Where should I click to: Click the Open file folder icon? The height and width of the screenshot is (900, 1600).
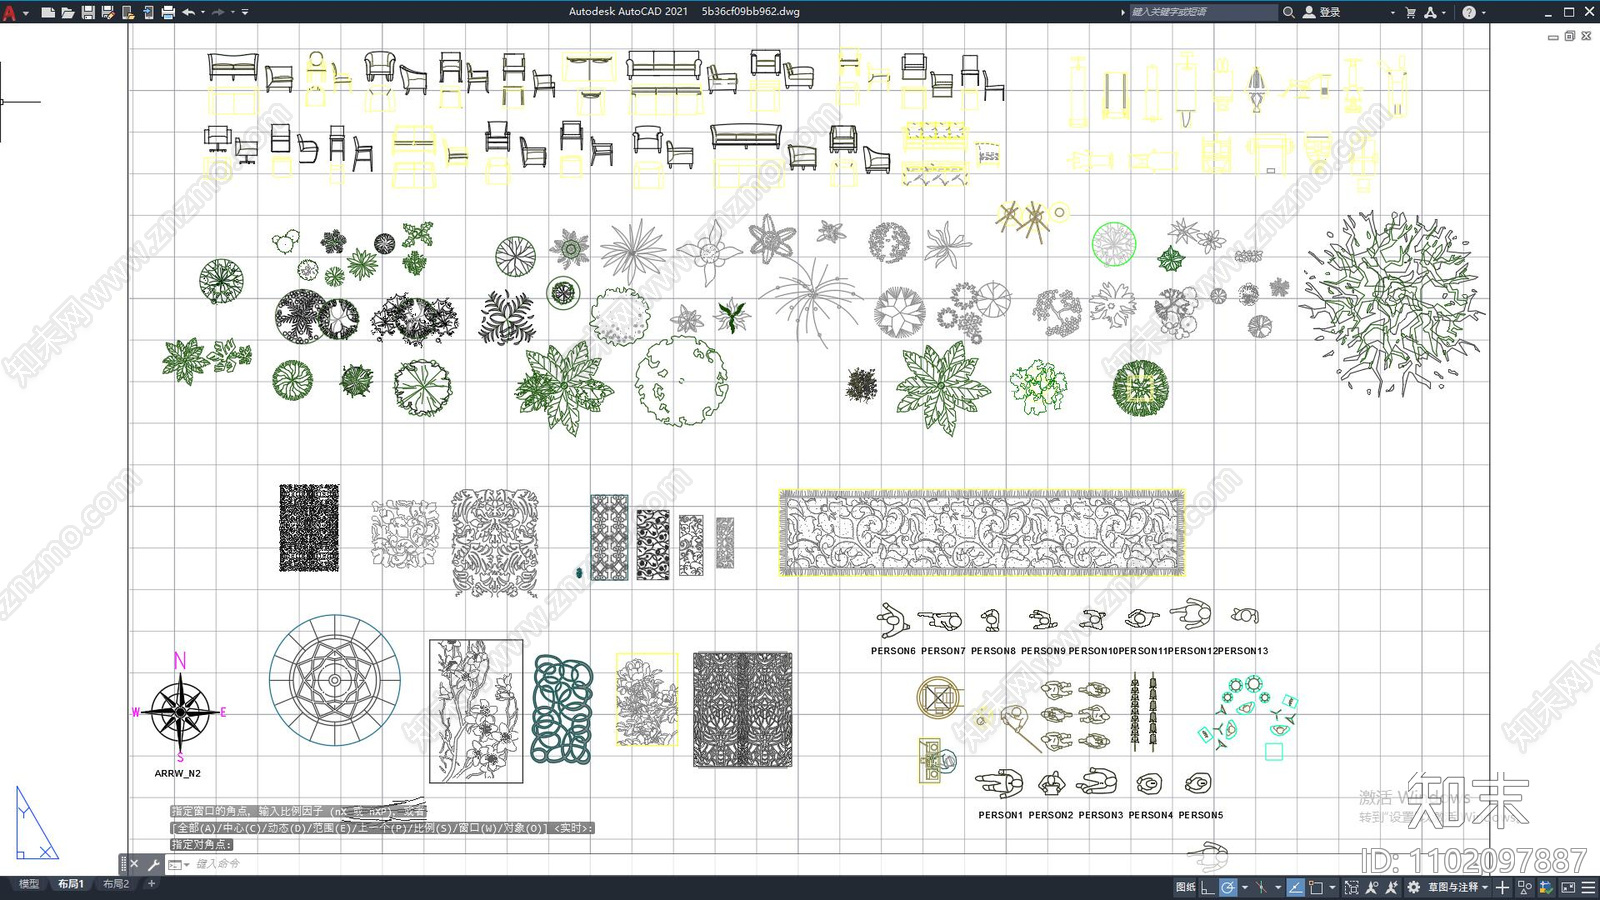click(x=67, y=12)
